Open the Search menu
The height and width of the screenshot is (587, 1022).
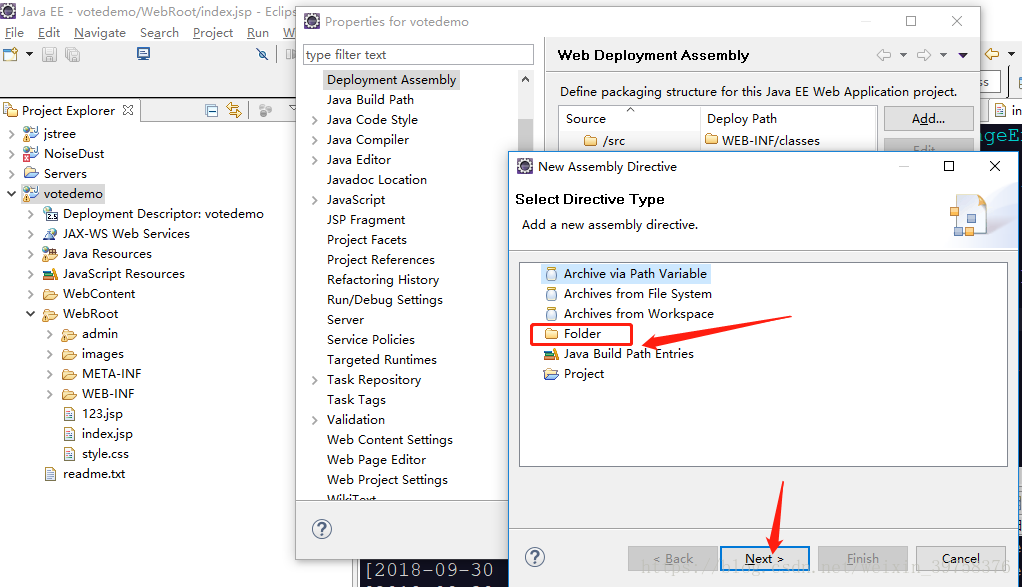coord(159,33)
